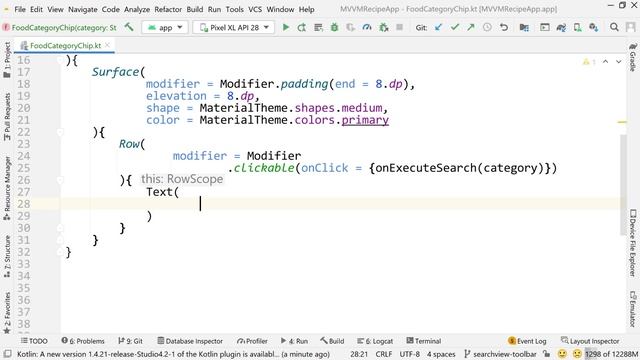Viewport: 640px width, 360px height.
Task: Push commits with Git up-right arrow
Action: 471,27
